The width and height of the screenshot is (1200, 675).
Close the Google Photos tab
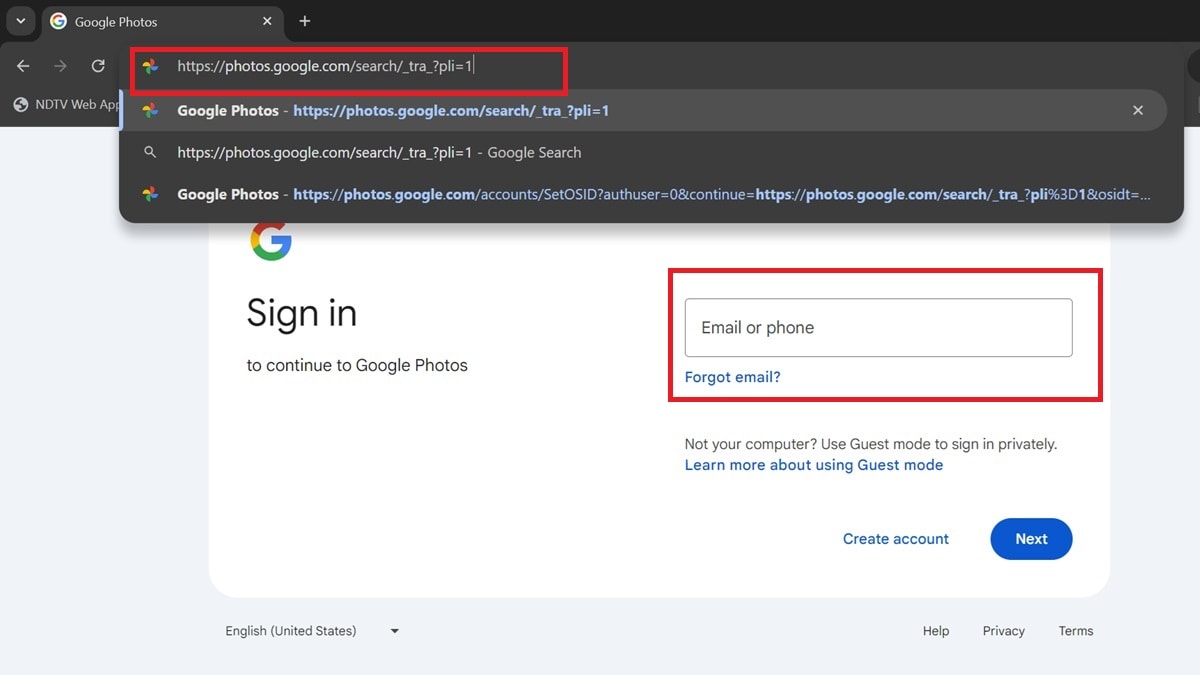(267, 21)
